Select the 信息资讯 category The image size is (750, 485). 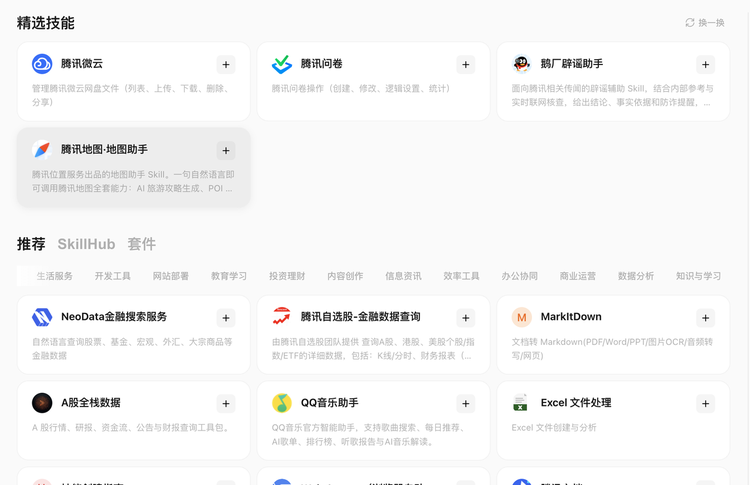[x=403, y=276]
